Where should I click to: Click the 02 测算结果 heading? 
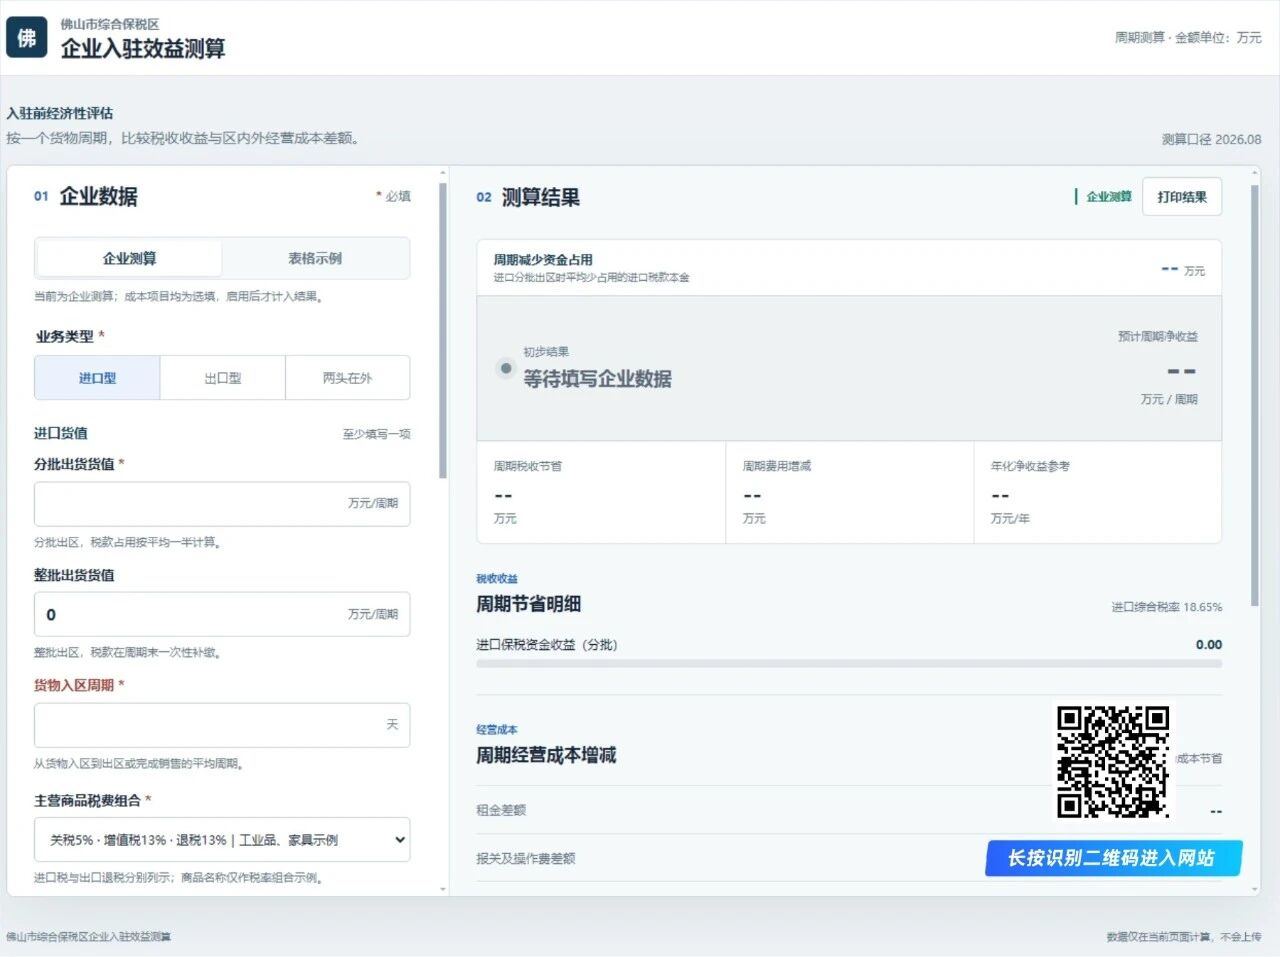(x=528, y=198)
